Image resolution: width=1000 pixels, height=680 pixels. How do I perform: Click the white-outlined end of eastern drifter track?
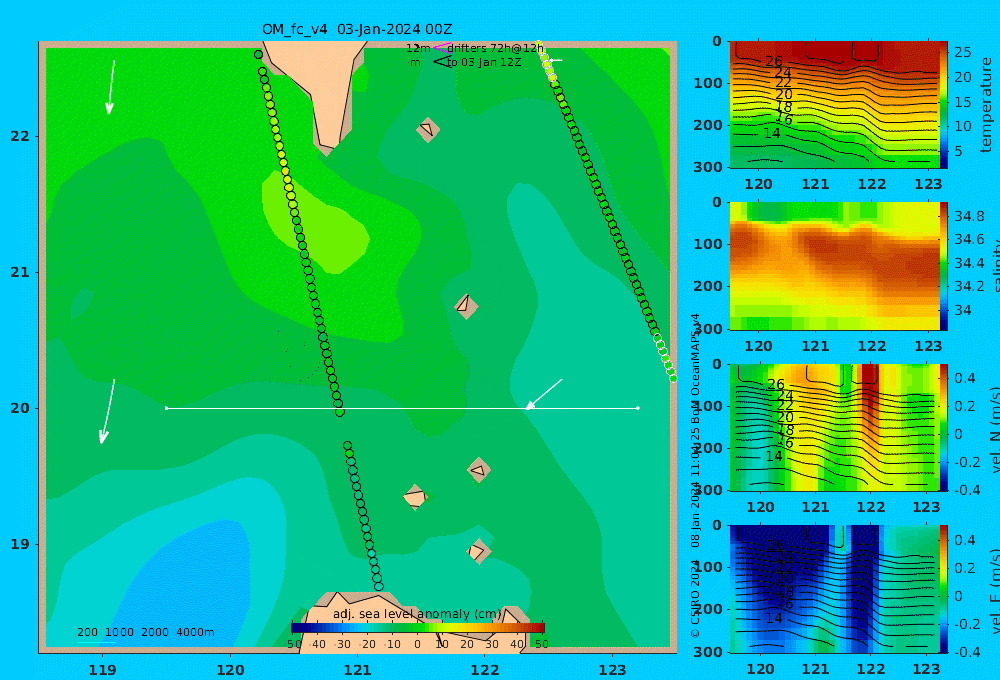point(666,357)
